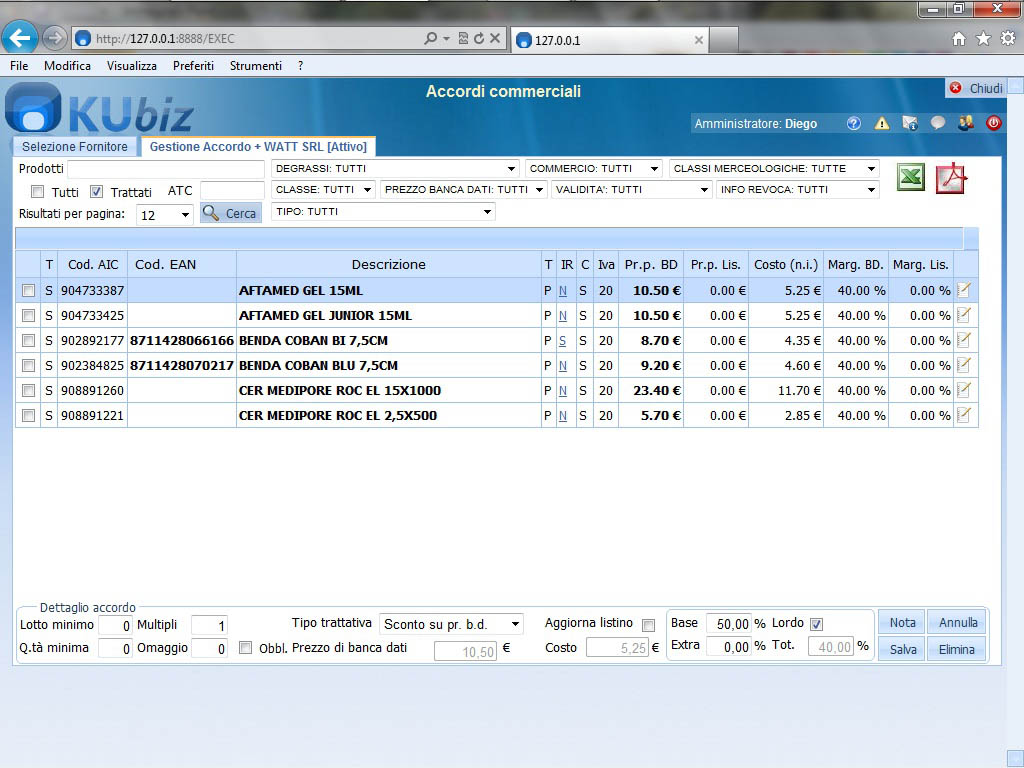Image resolution: width=1024 pixels, height=768 pixels.
Task: Open the Risultati per pagina dropdown
Action: (165, 215)
